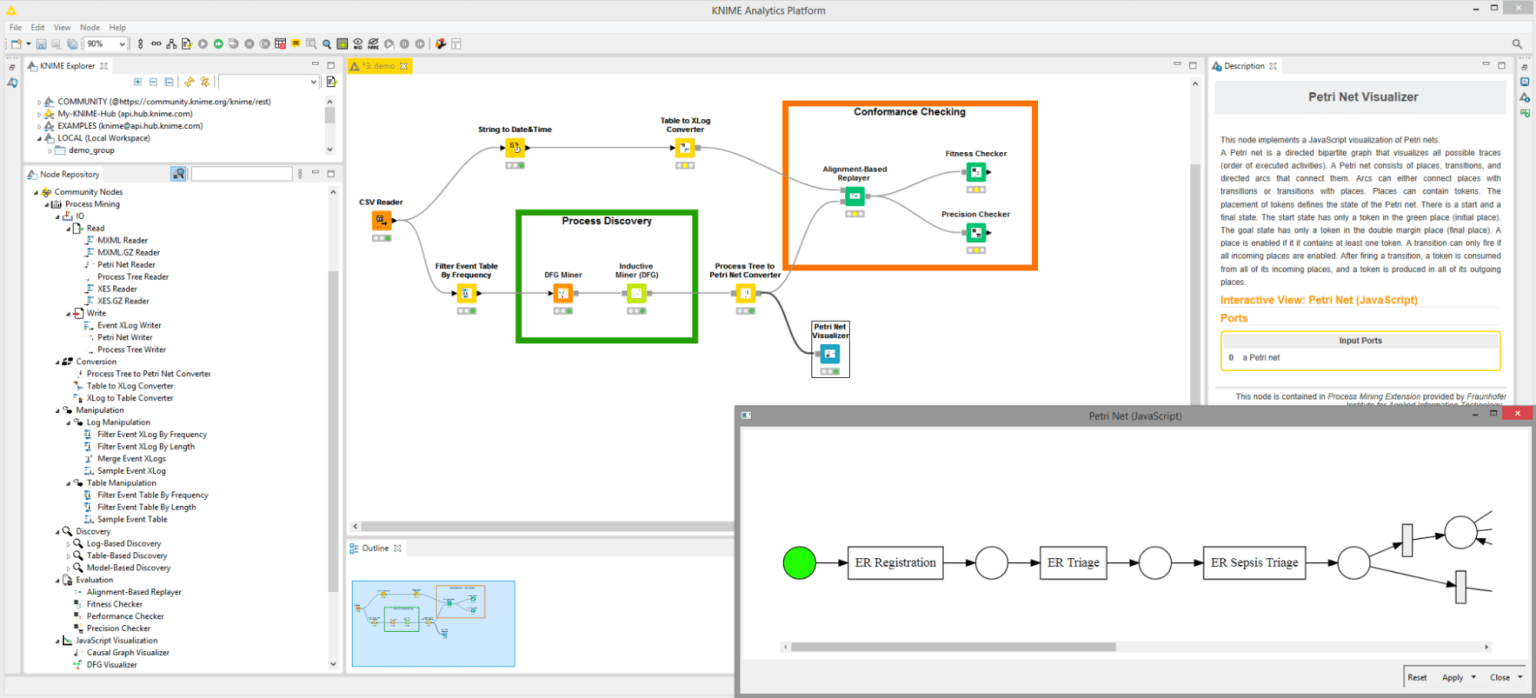Click the Node Repository search icon

(x=178, y=173)
